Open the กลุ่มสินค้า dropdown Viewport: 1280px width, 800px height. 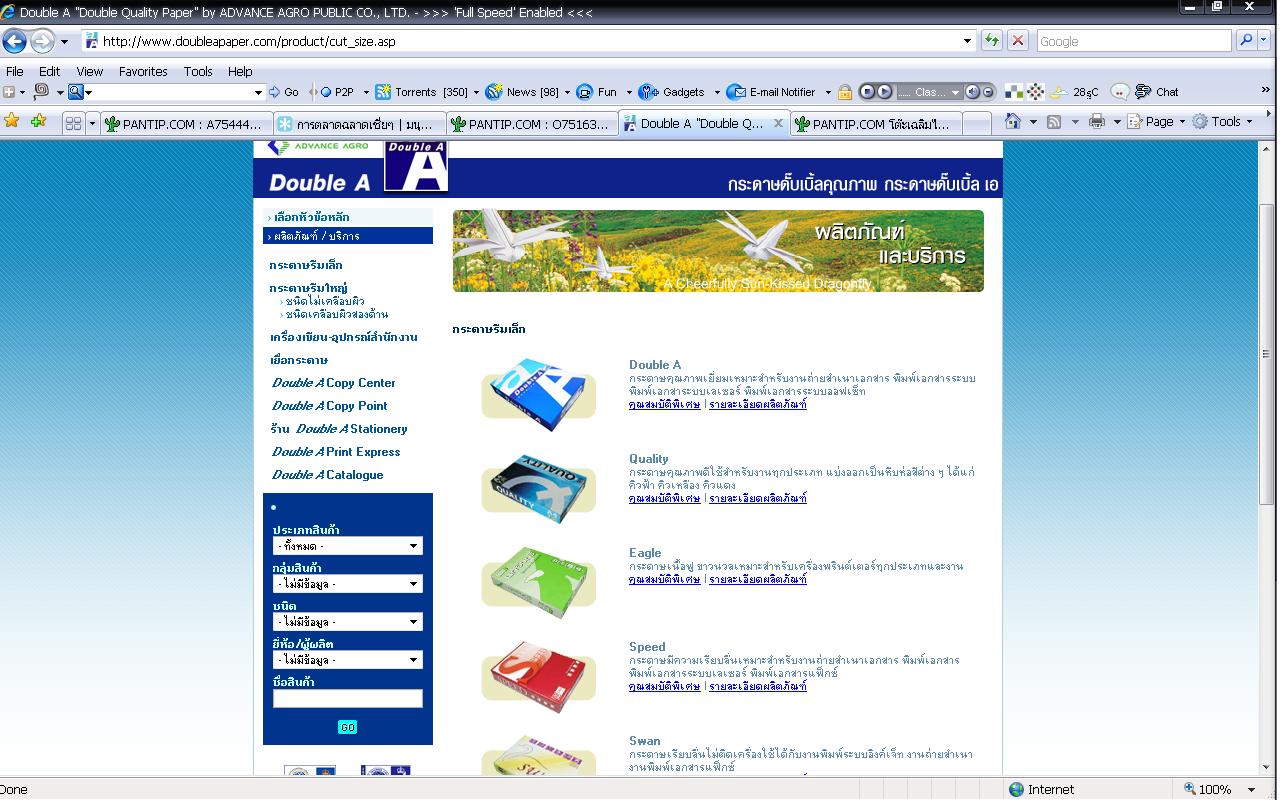(x=347, y=584)
